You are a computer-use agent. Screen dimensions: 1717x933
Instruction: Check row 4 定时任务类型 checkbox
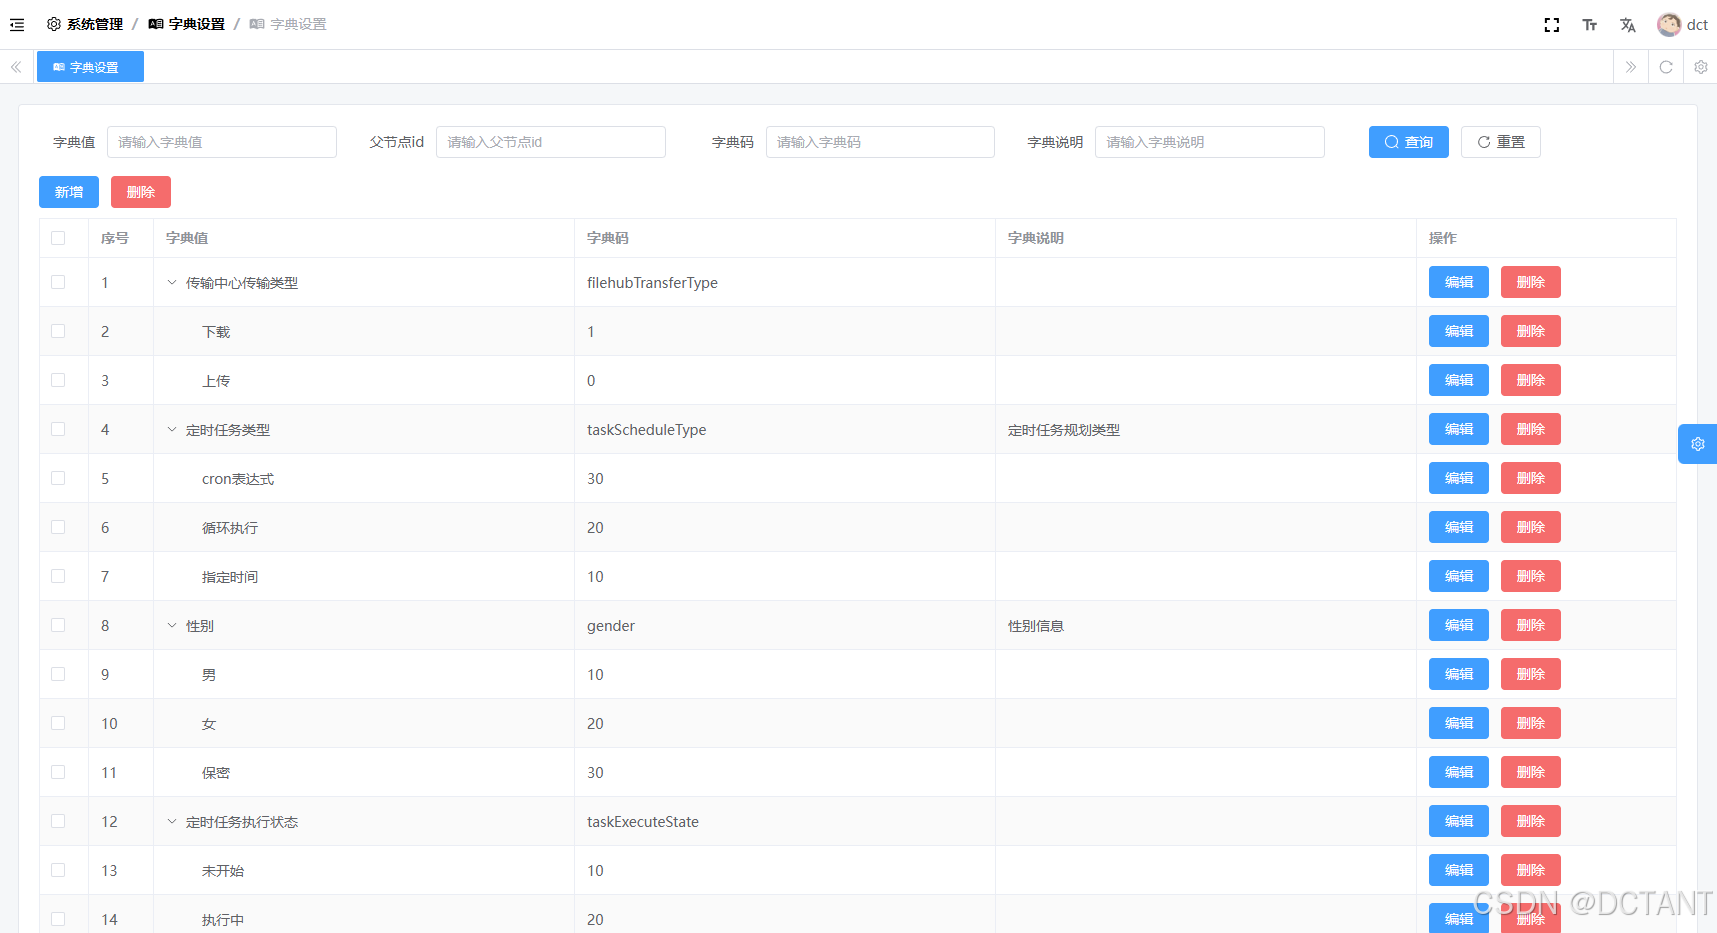point(58,429)
